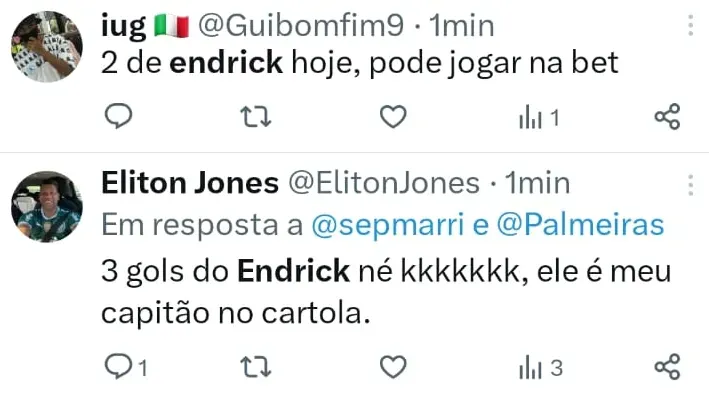This screenshot has width=709, height=401.
Task: Open the @Palmeiras mention link
Action: [580, 225]
